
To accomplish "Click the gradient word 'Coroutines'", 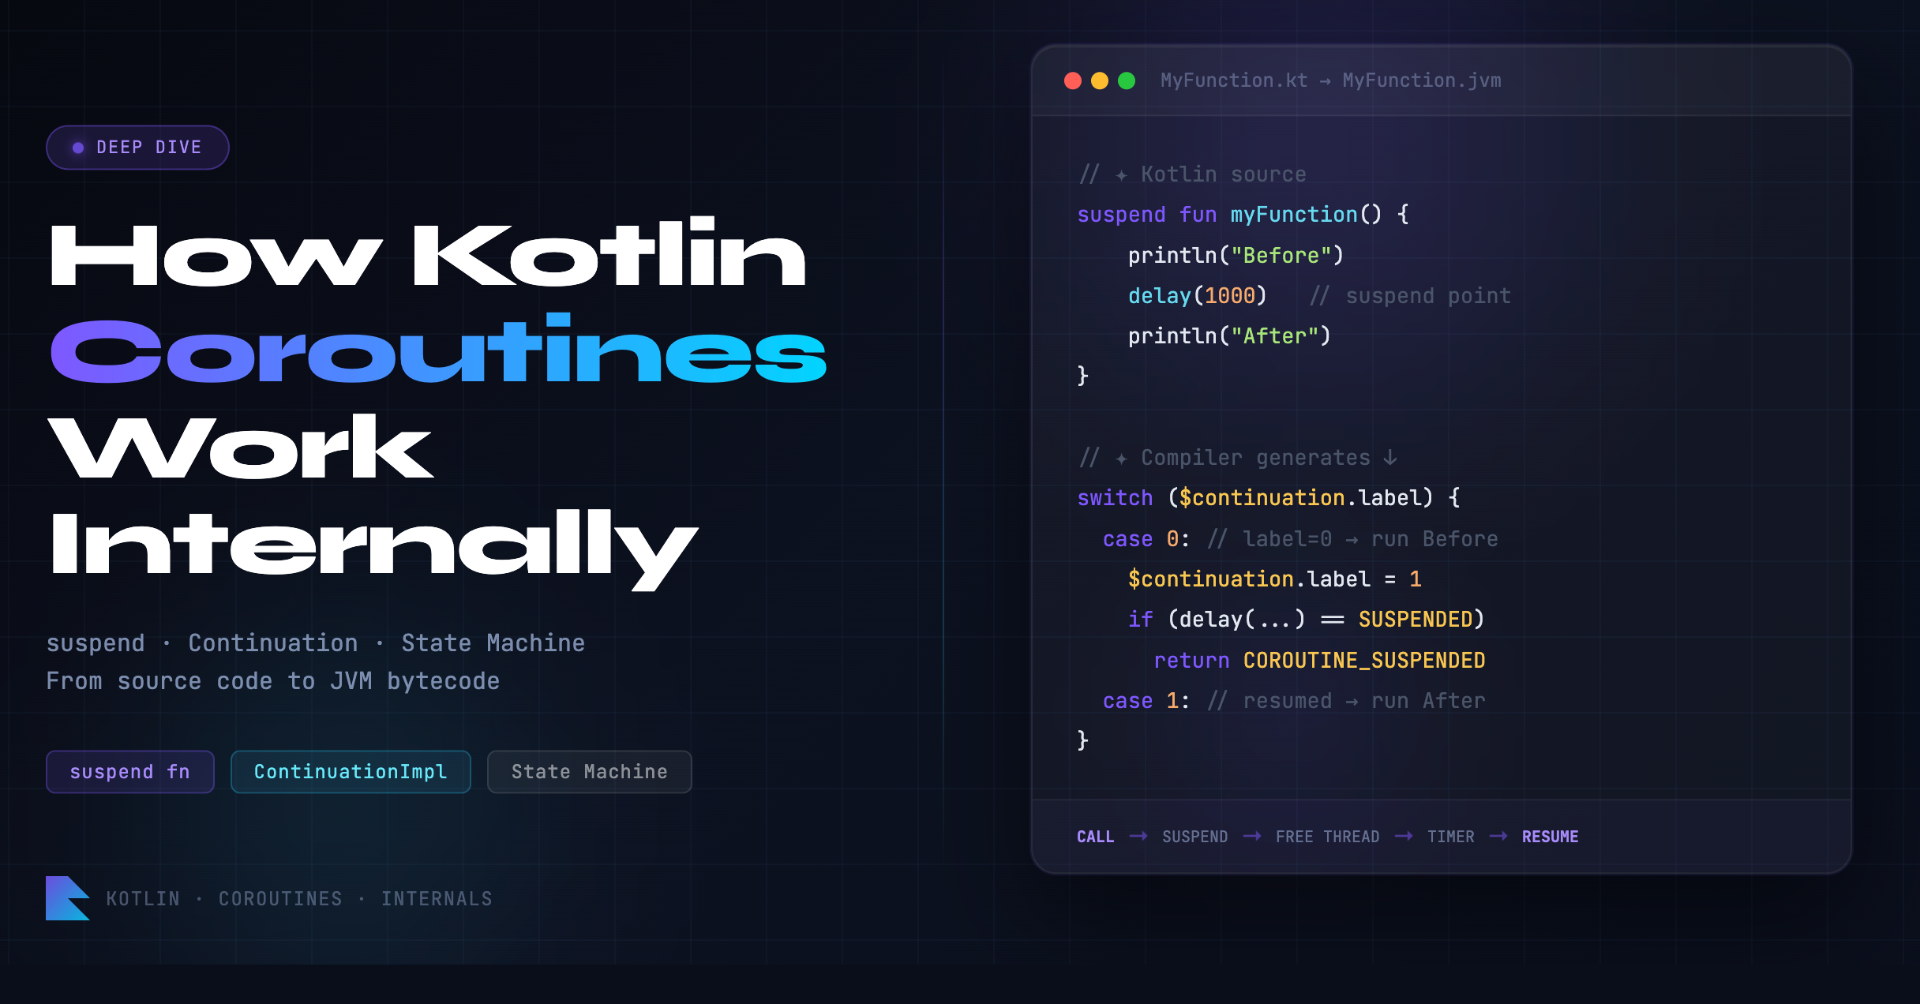I will point(438,350).
